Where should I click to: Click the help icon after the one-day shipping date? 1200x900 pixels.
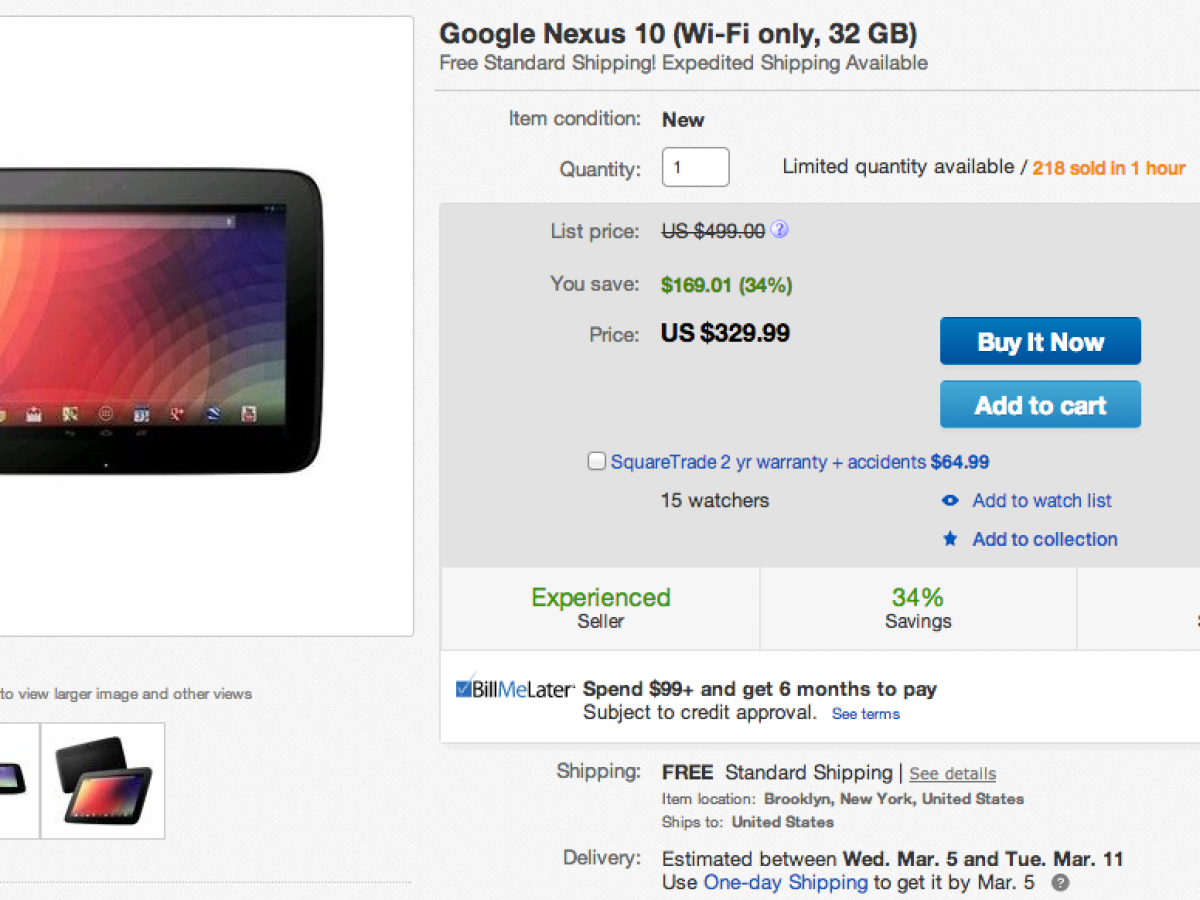click(1060, 883)
